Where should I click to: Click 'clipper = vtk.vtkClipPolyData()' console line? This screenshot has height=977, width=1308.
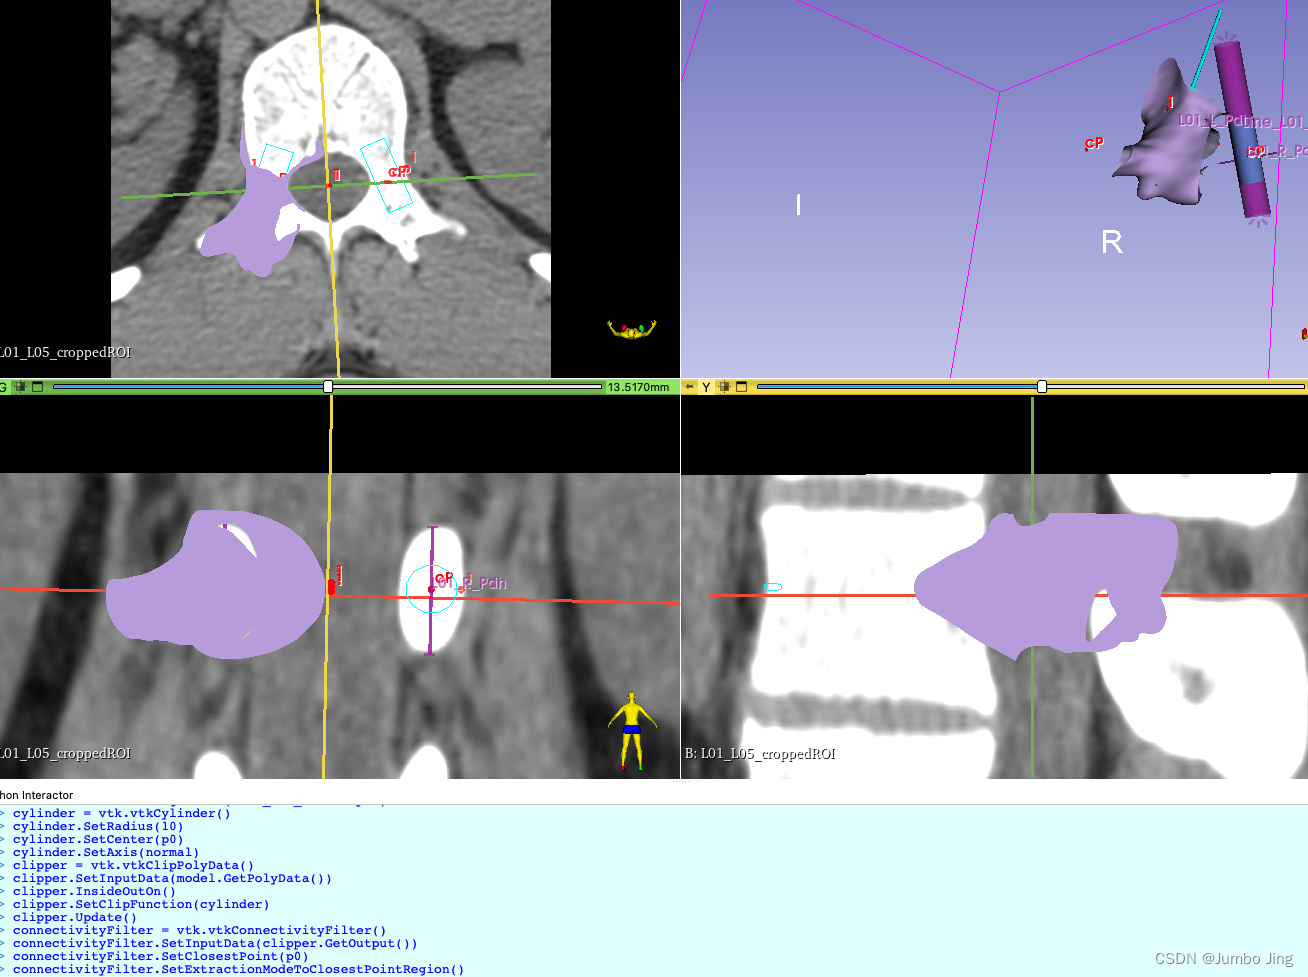[134, 865]
